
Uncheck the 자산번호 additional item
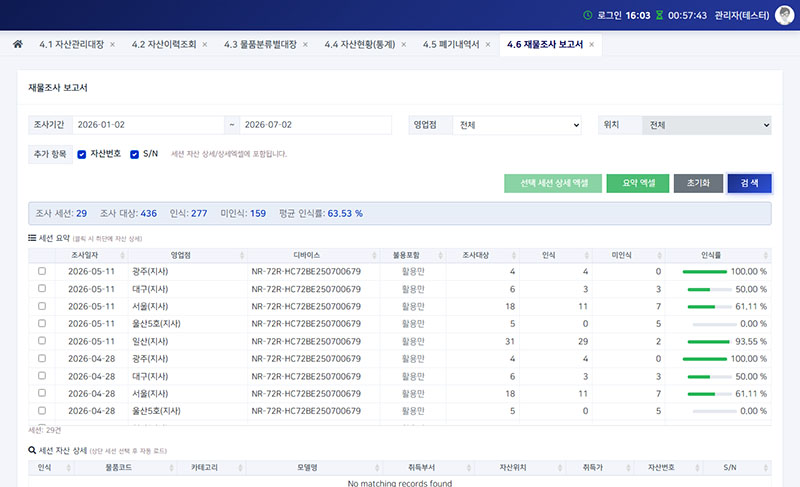coord(82,155)
